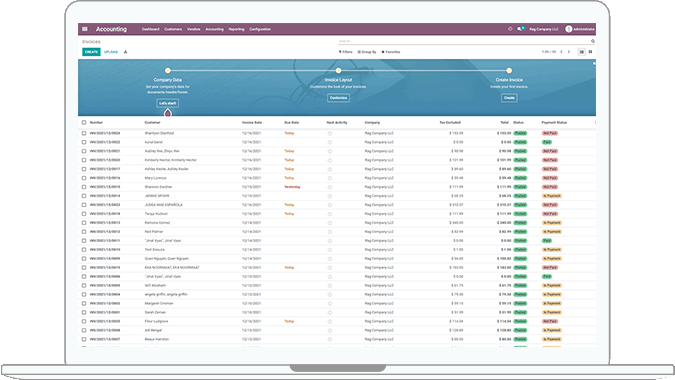The image size is (675, 380).
Task: Open optional columns menu at header end
Action: [x=595, y=123]
